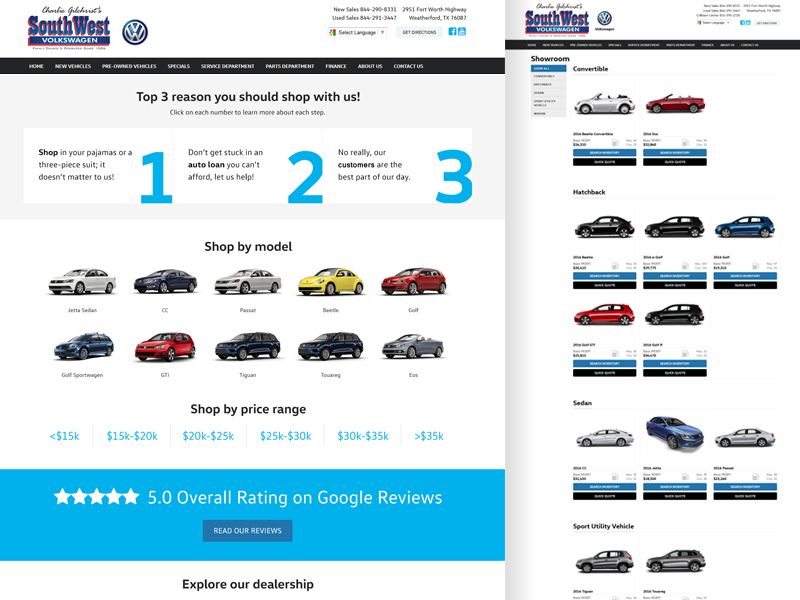Screen dimensions: 800x600
Task: Click the GET DIRECTIONS button on the left page
Action: 419,32
